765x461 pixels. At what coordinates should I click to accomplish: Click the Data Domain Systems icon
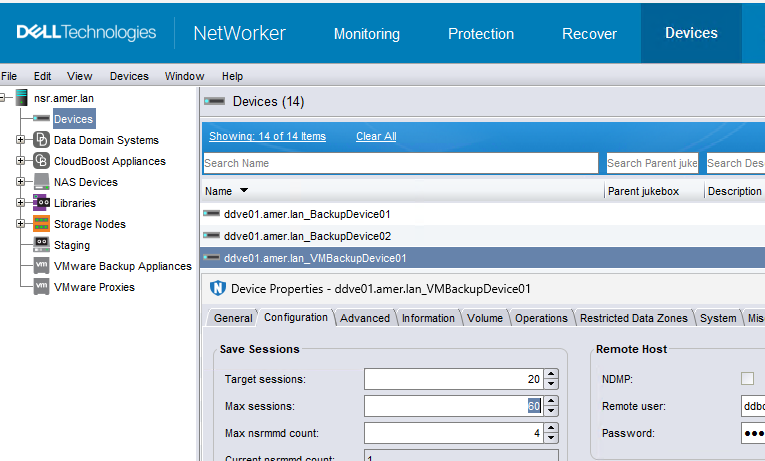click(41, 140)
